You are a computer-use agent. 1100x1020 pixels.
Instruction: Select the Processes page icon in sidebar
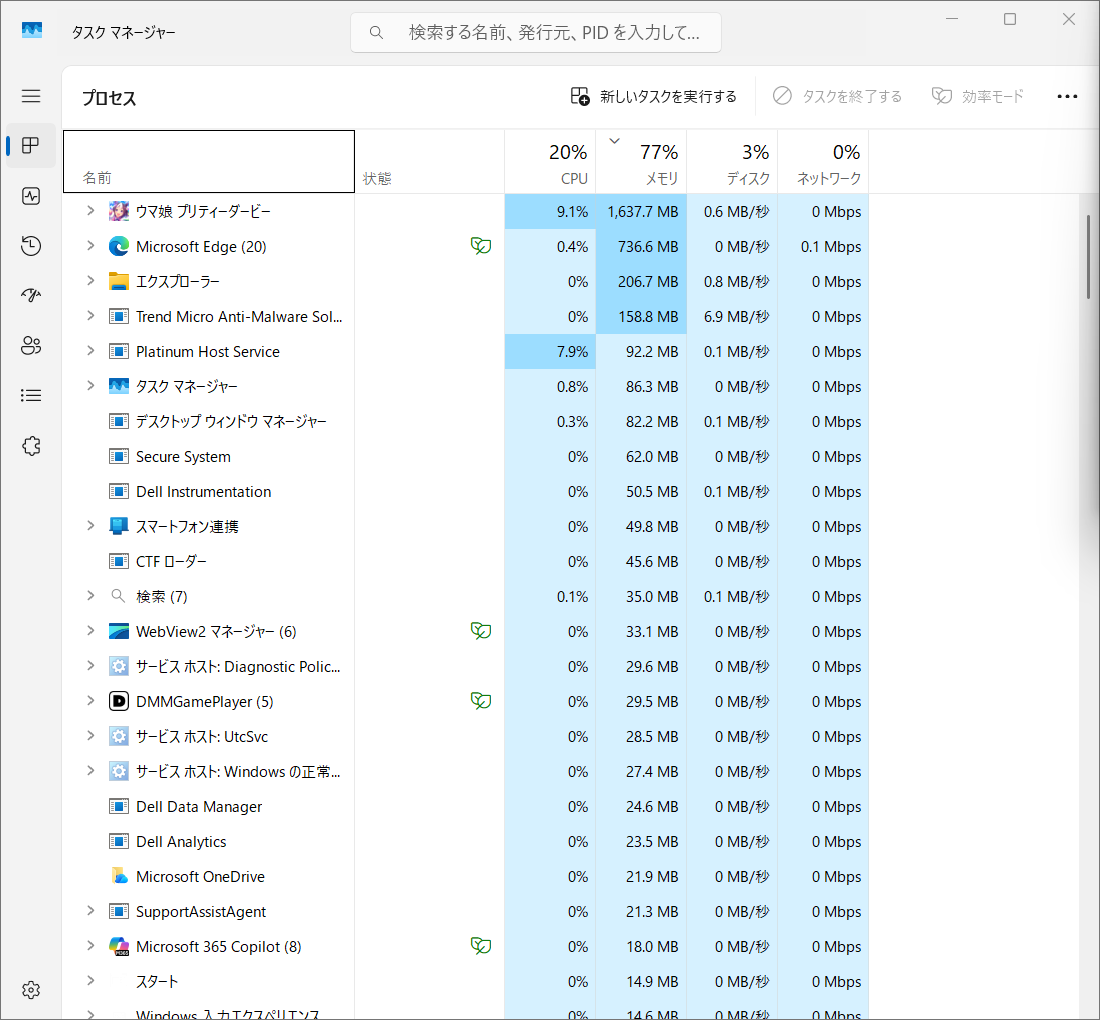pyautogui.click(x=31, y=145)
